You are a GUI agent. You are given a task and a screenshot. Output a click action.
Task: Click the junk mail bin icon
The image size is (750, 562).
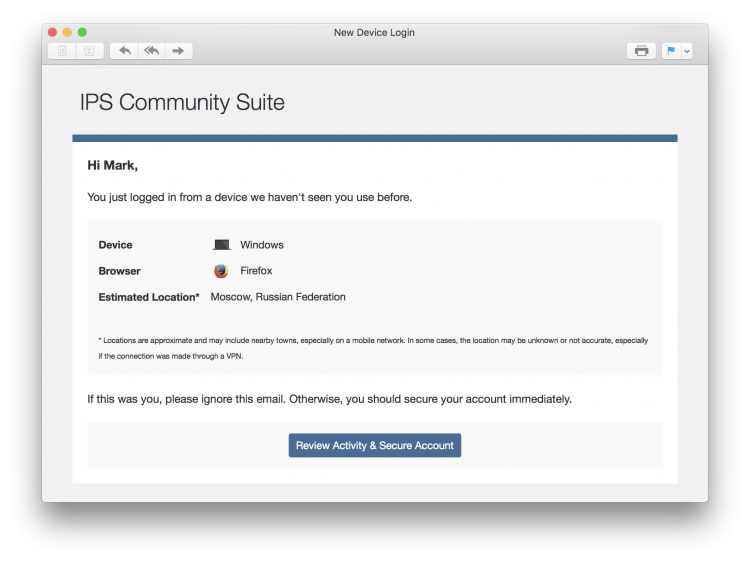pyautogui.click(x=89, y=51)
